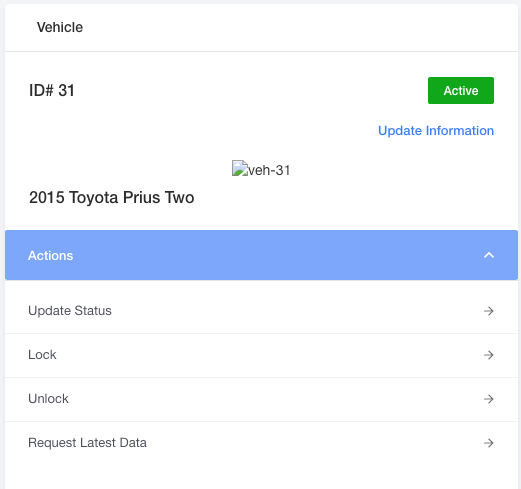Collapse Actions using the chevron-up icon
This screenshot has width=521, height=489.
489,255
